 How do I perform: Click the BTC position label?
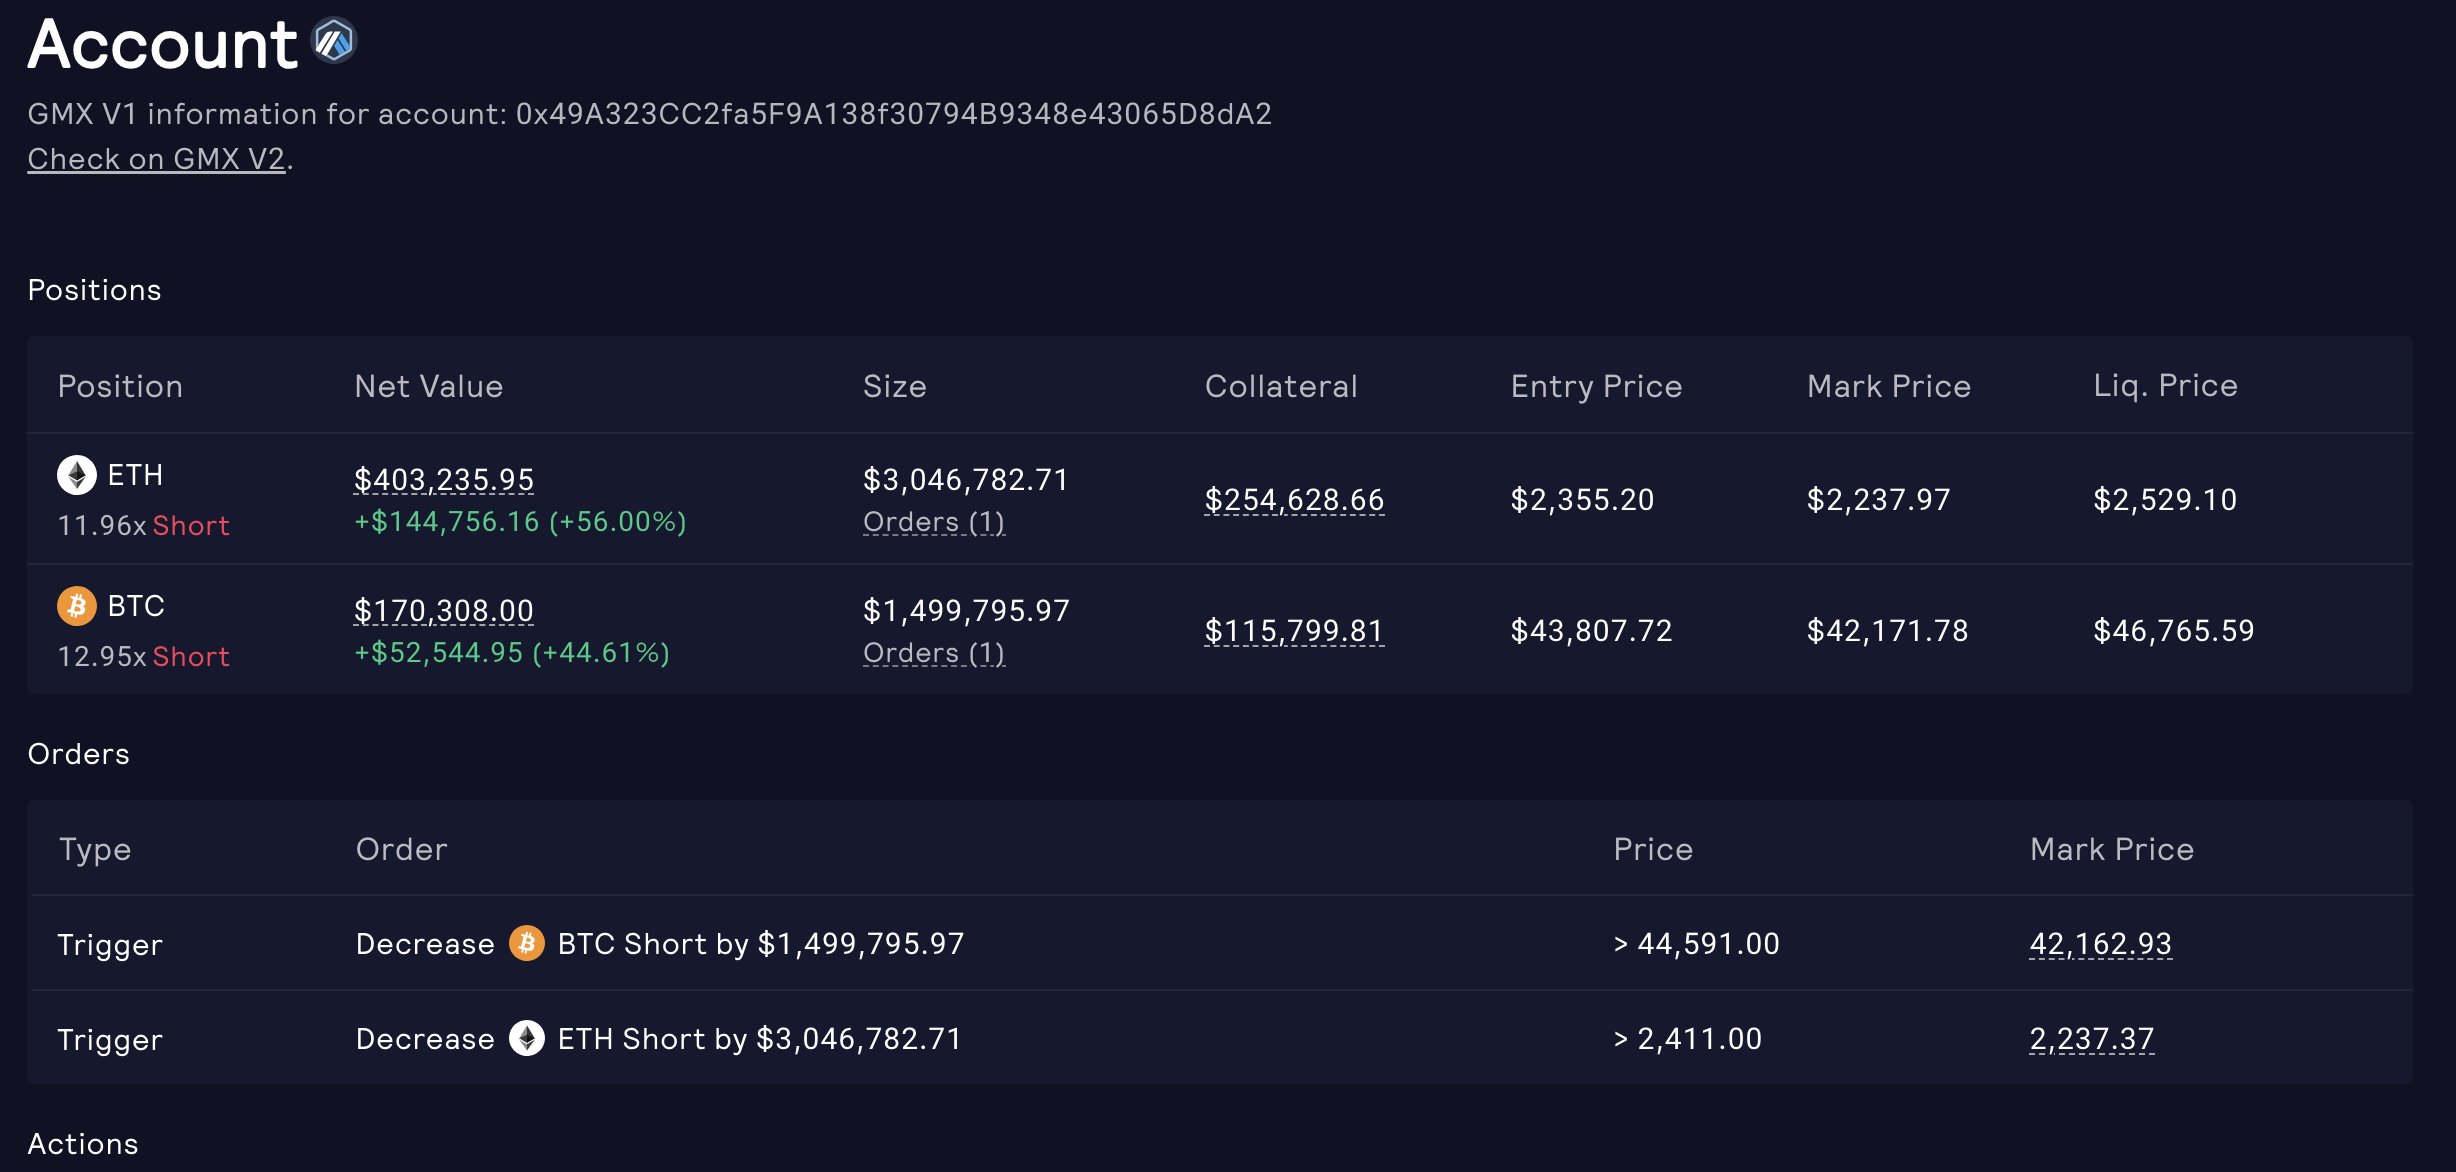tap(136, 606)
